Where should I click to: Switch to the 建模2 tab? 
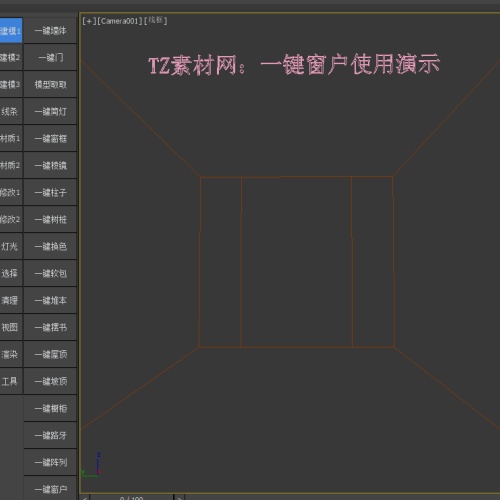[11, 57]
